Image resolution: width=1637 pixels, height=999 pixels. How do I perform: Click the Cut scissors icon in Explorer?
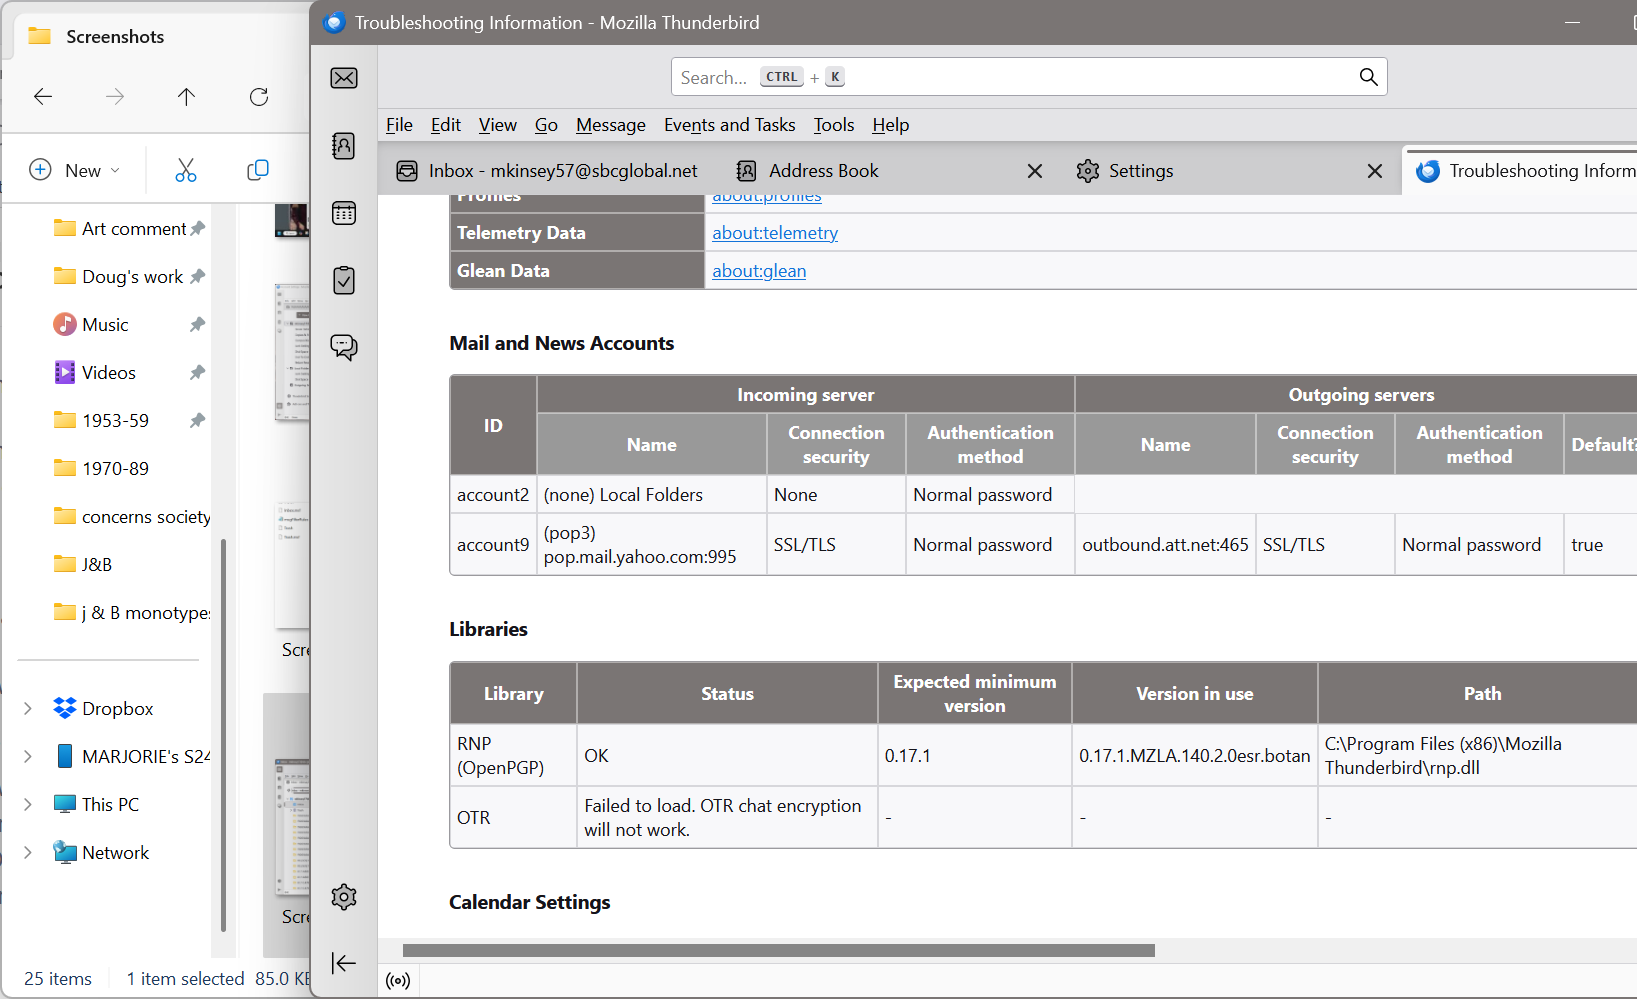(186, 170)
